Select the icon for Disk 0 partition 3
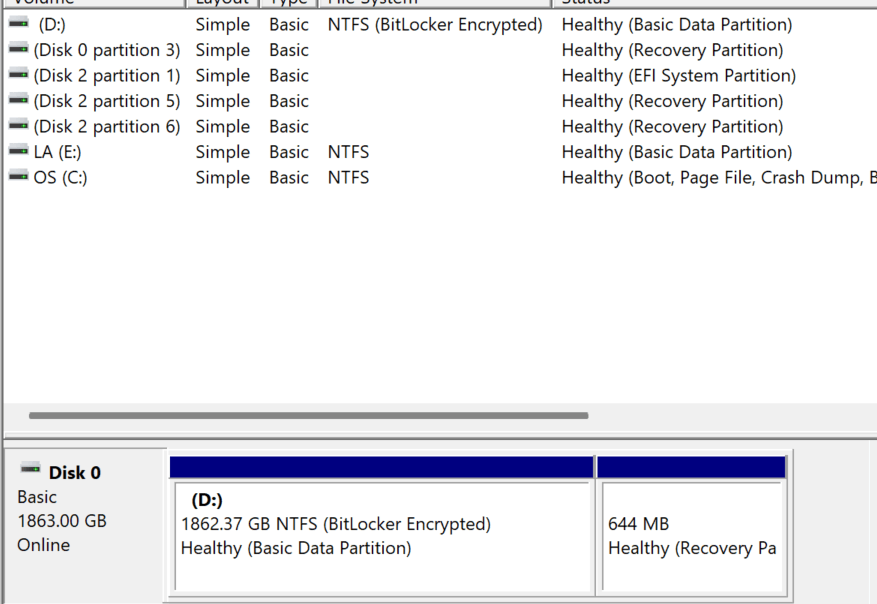This screenshot has width=877, height=604. (16, 49)
